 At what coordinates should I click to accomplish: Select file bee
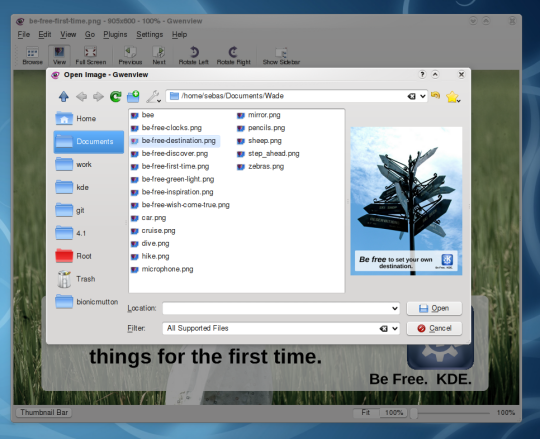[143, 115]
